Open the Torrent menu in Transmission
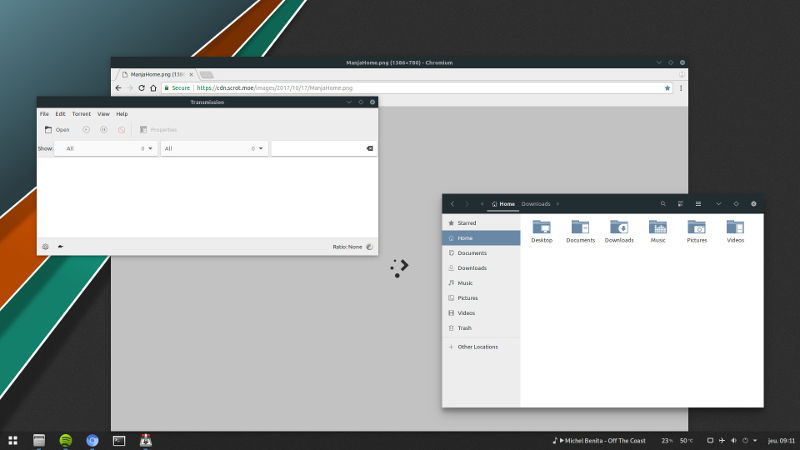Screen dimensions: 800x450 81,114
